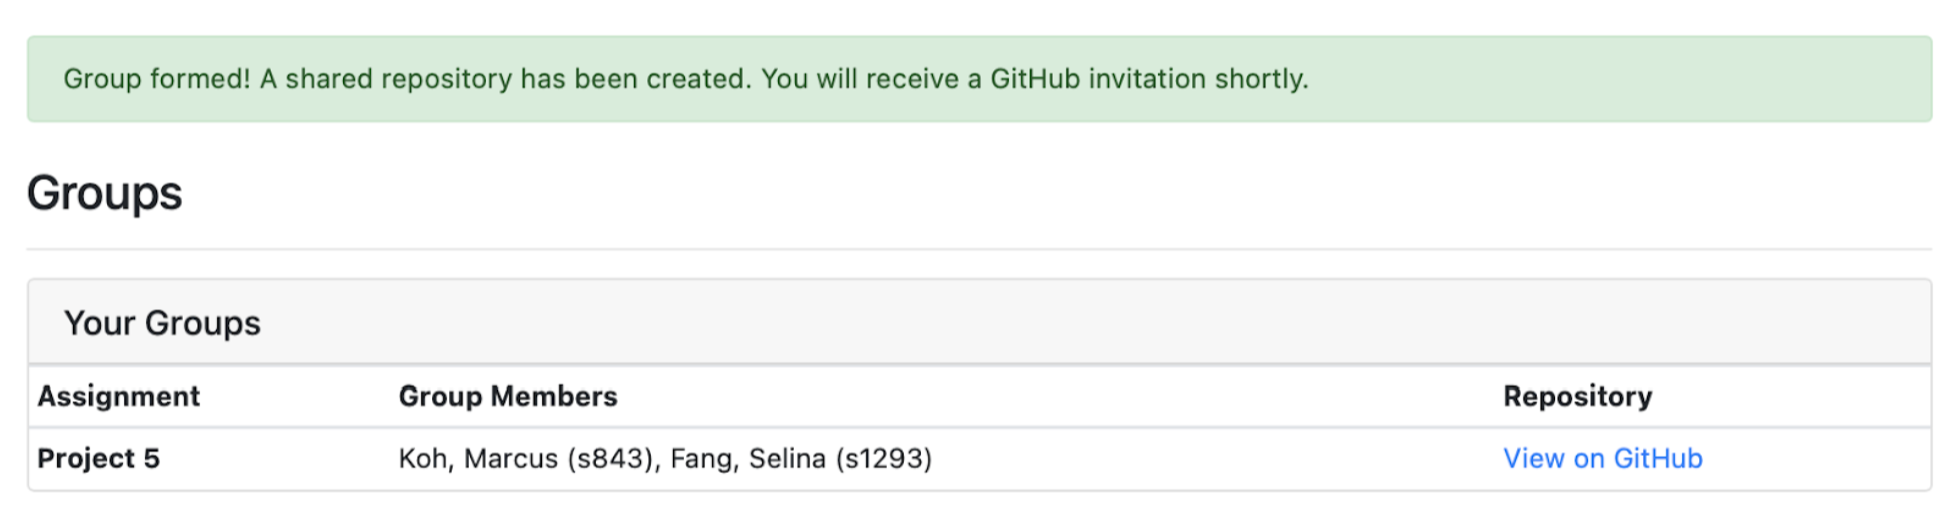Image resolution: width=1950 pixels, height=531 pixels.
Task: Open the View on GitHub link
Action: (1602, 459)
